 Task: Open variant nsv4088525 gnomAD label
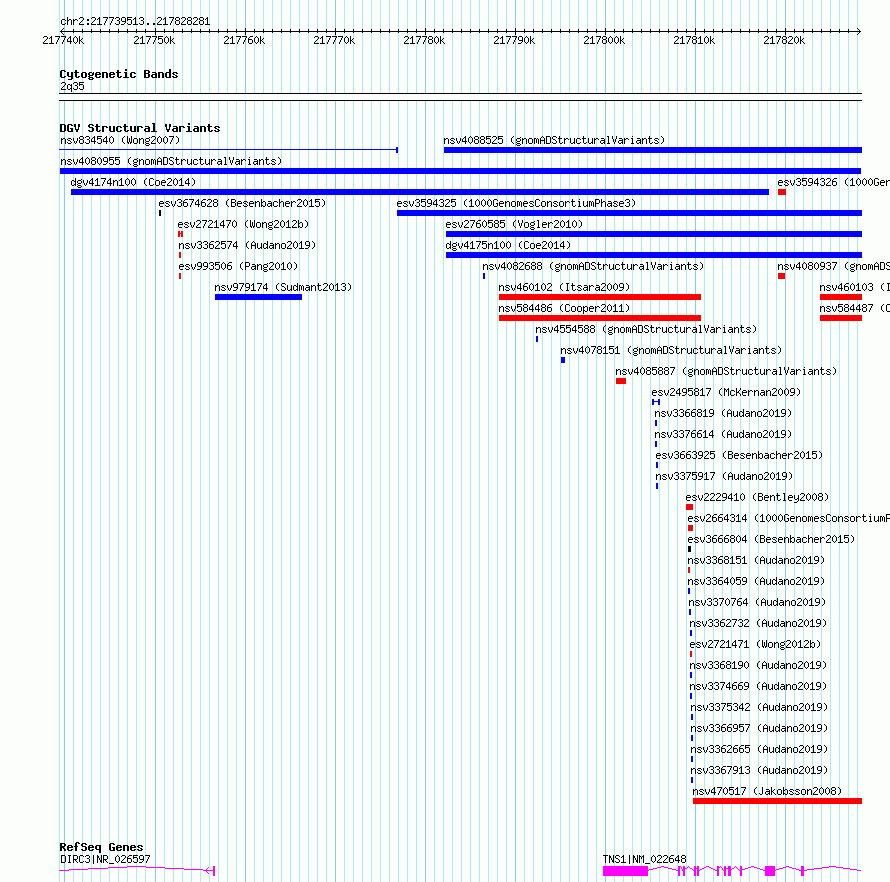[554, 140]
